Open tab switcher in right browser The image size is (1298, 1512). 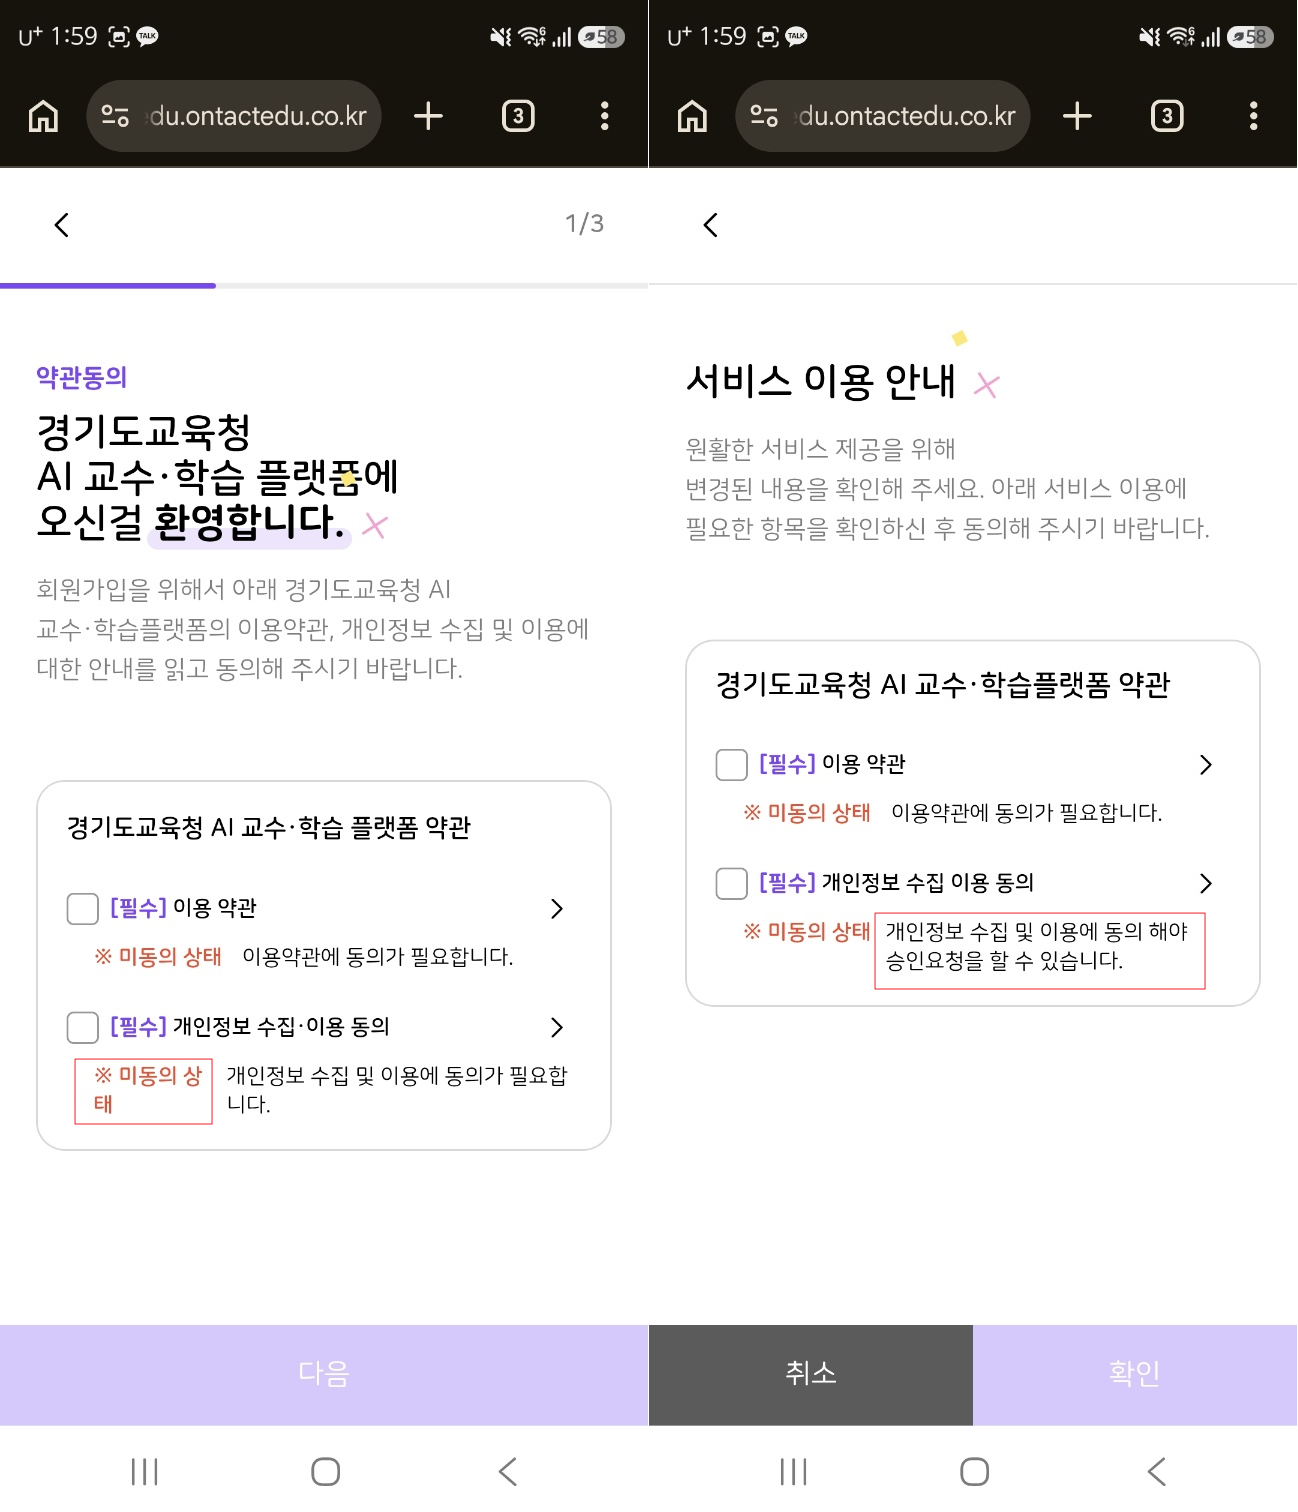[1167, 116]
